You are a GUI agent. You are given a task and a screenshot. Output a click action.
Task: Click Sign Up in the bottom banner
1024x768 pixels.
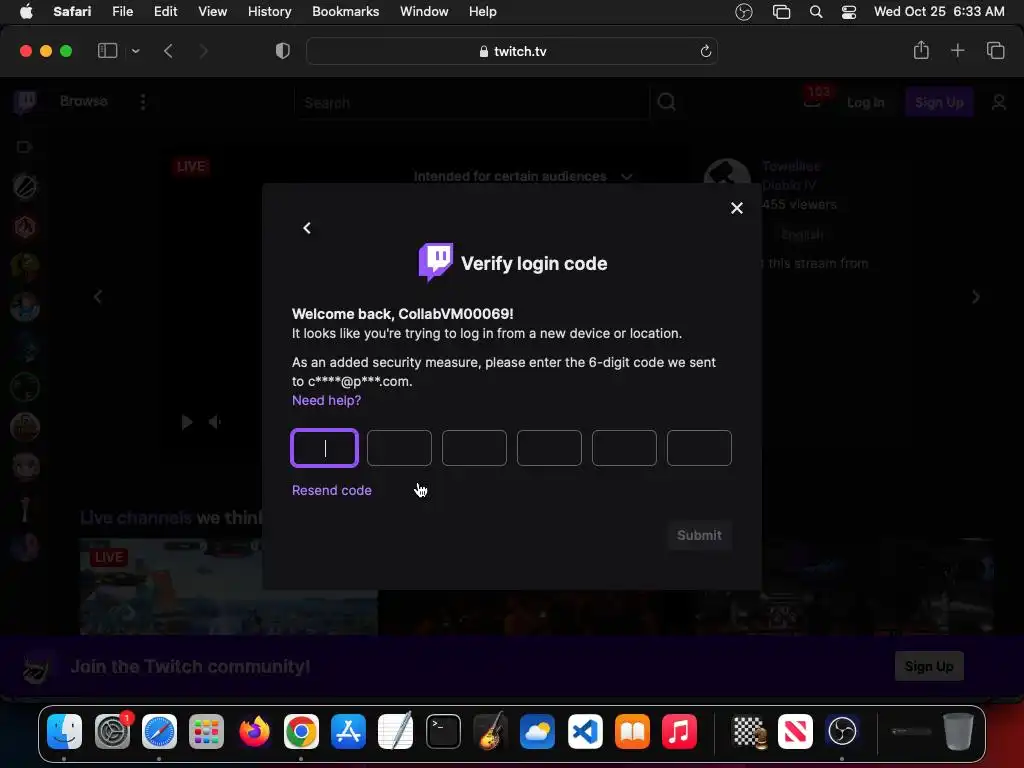pos(929,666)
